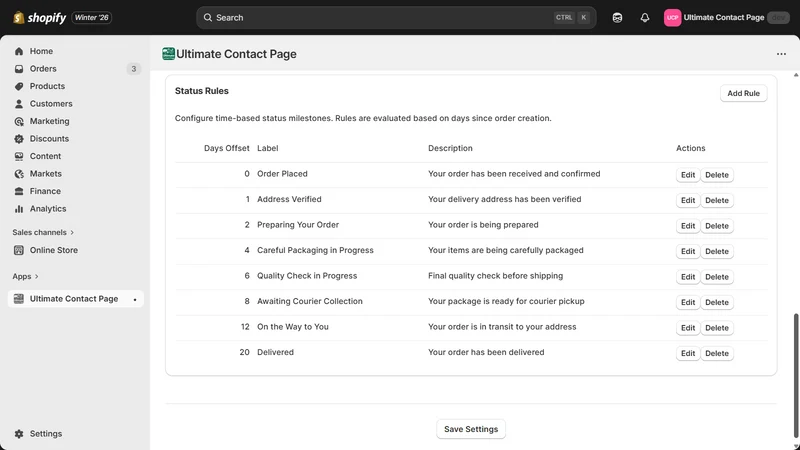Click Ultimate Contact Page sidebar app icon
This screenshot has width=800, height=450.
click(19, 299)
